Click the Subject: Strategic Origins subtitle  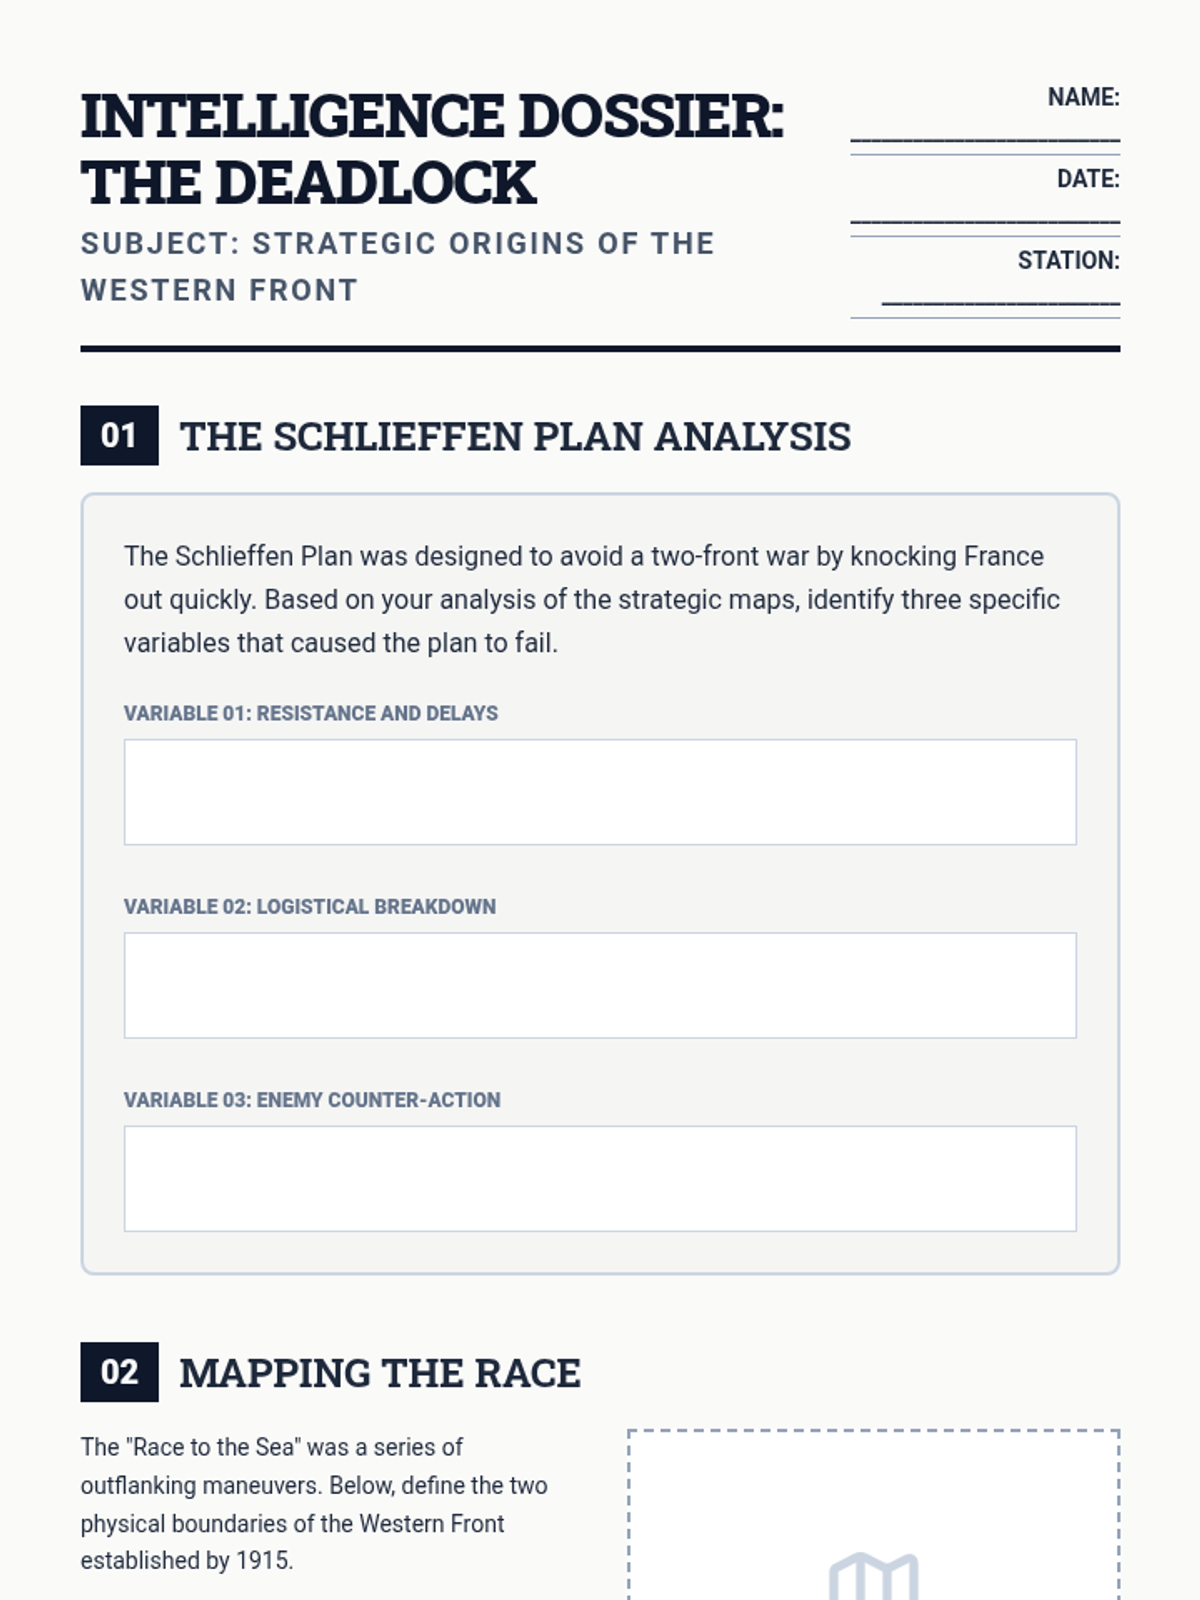(x=398, y=267)
